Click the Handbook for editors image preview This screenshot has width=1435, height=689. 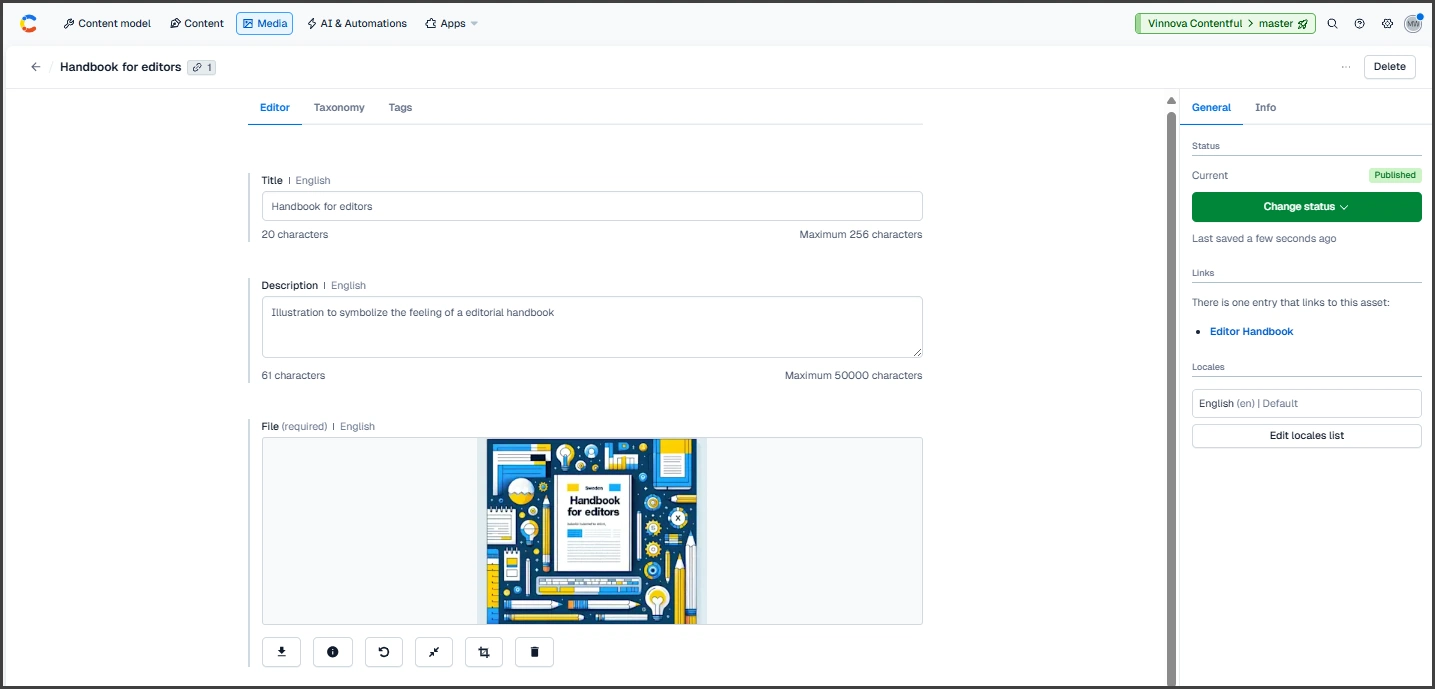(x=592, y=531)
